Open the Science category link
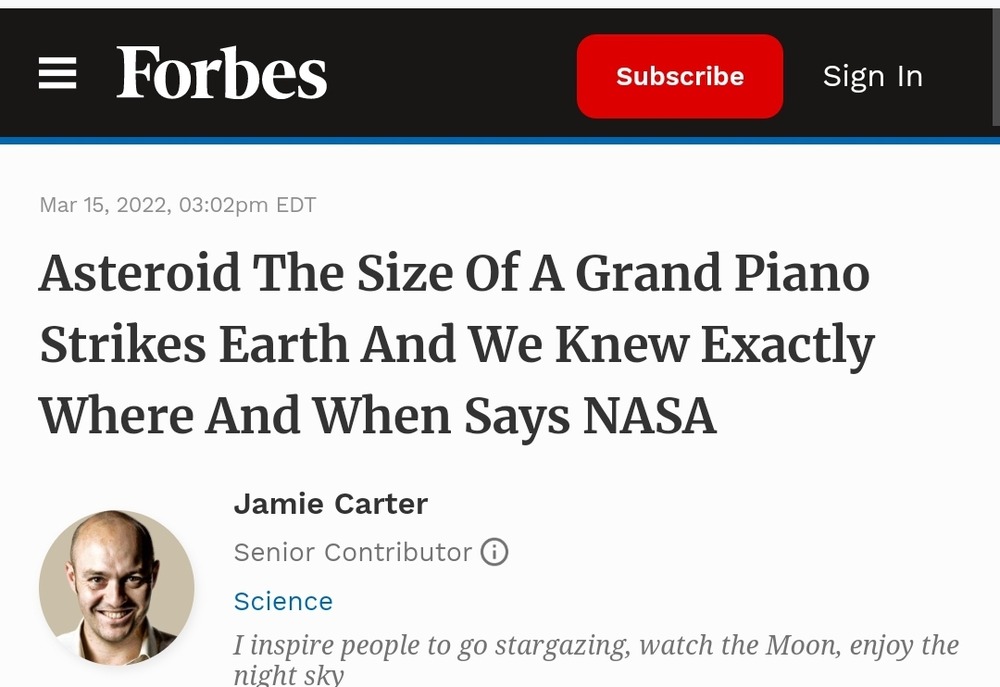The width and height of the screenshot is (1000, 687). tap(283, 601)
